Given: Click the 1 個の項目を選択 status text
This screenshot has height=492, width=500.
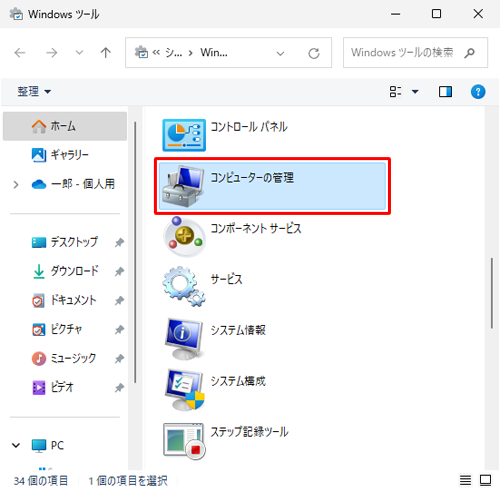Looking at the screenshot, I should (128, 481).
